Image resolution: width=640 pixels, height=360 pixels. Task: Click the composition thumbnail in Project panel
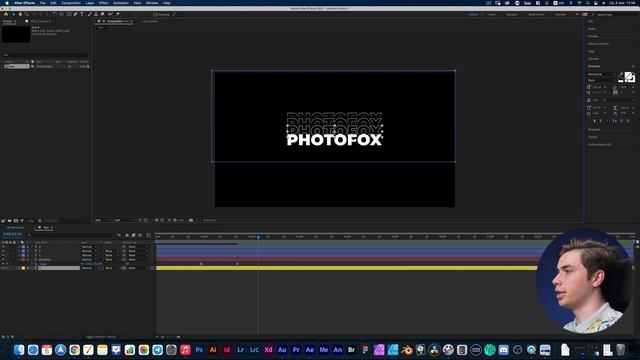[16, 34]
